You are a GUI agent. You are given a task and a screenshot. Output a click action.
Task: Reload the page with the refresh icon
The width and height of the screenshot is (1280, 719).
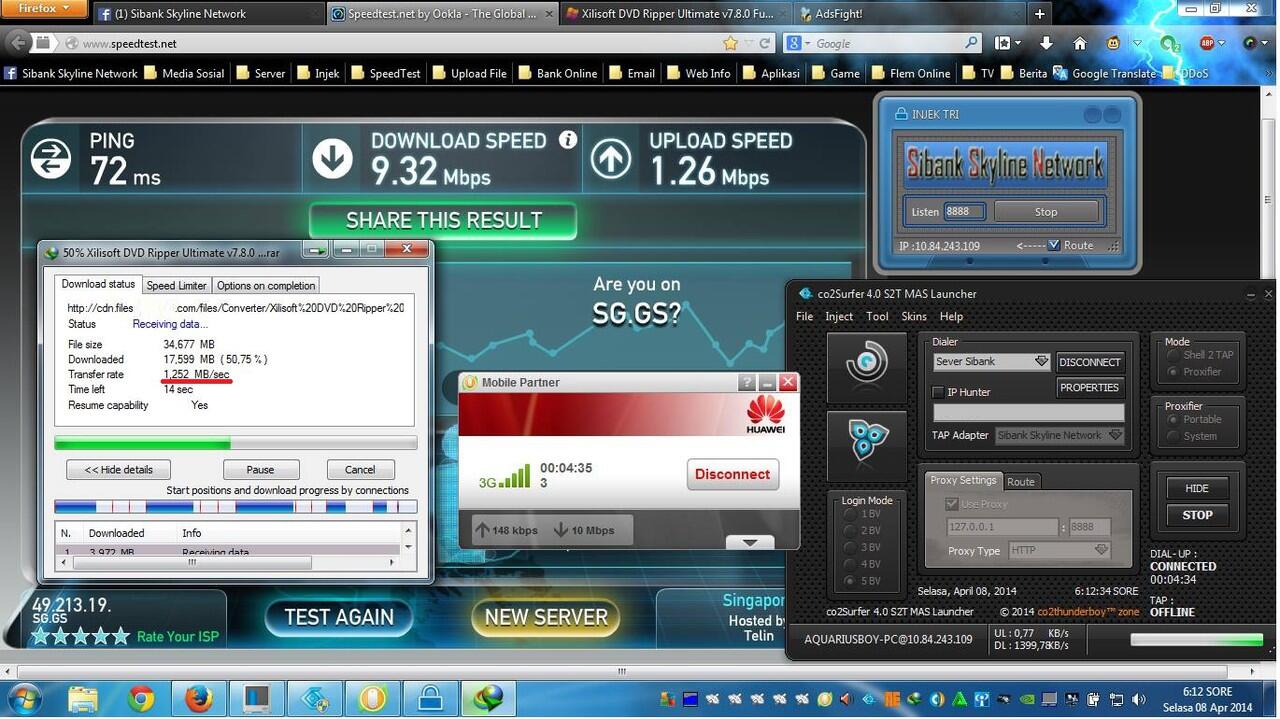765,43
